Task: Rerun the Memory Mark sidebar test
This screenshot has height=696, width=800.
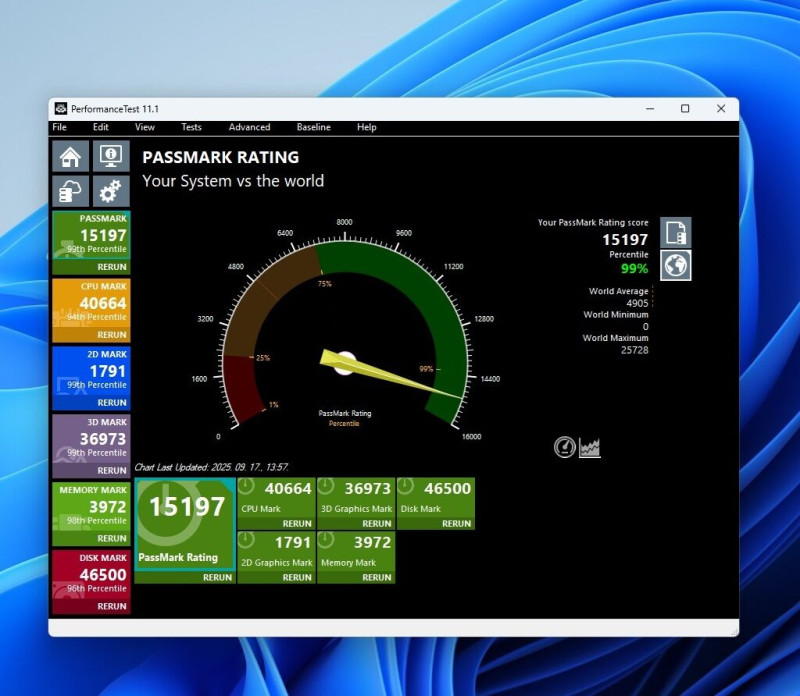Action: point(112,538)
